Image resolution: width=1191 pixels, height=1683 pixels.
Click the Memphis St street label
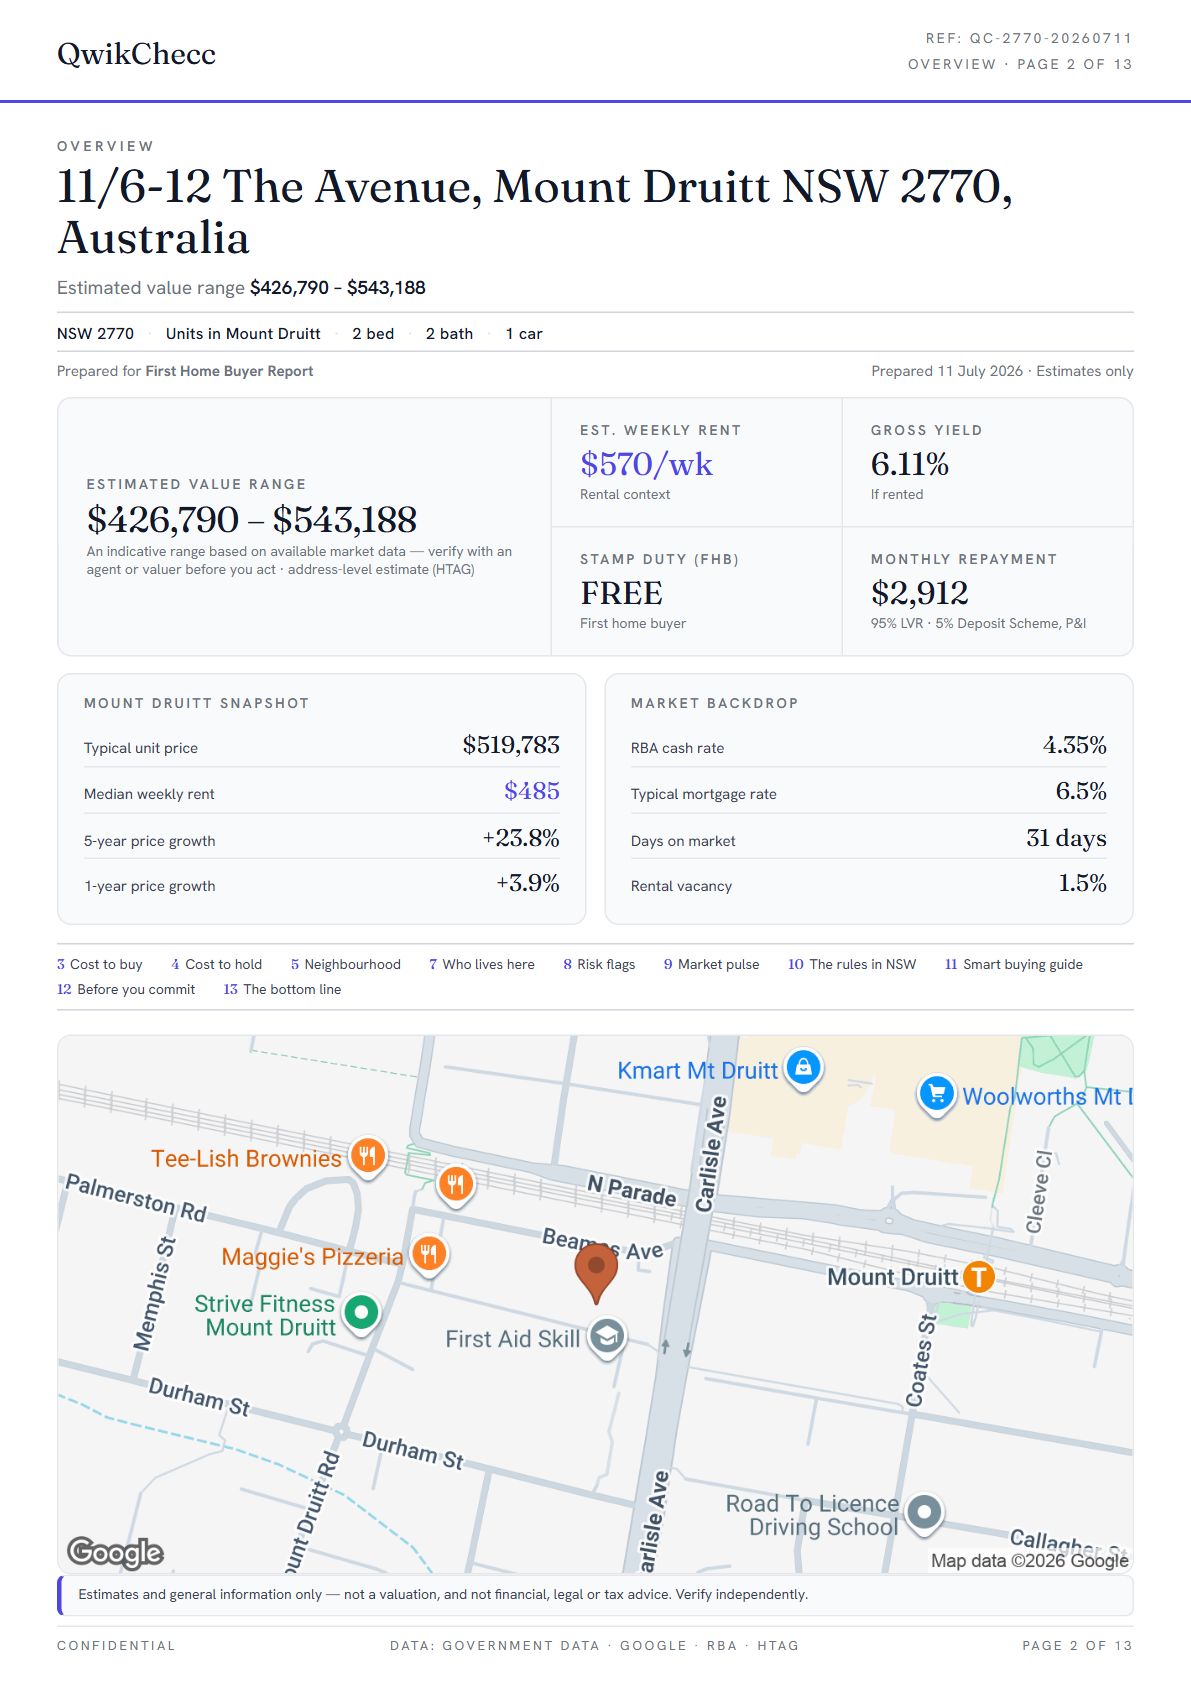154,1294
